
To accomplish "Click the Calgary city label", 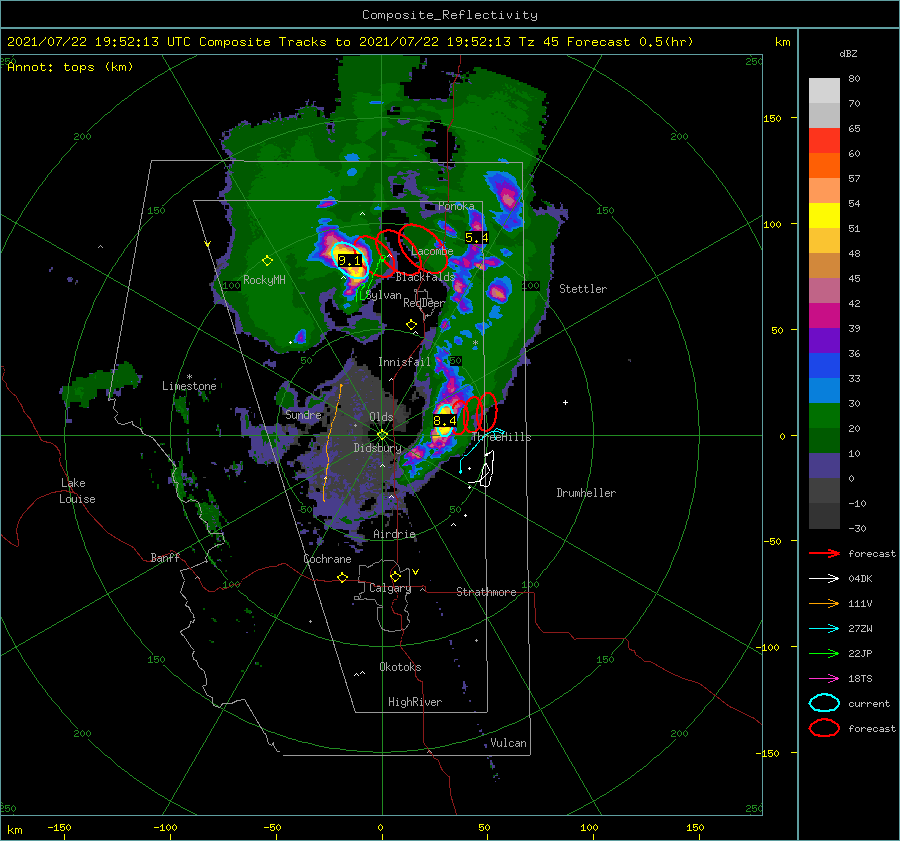I will click(x=390, y=588).
